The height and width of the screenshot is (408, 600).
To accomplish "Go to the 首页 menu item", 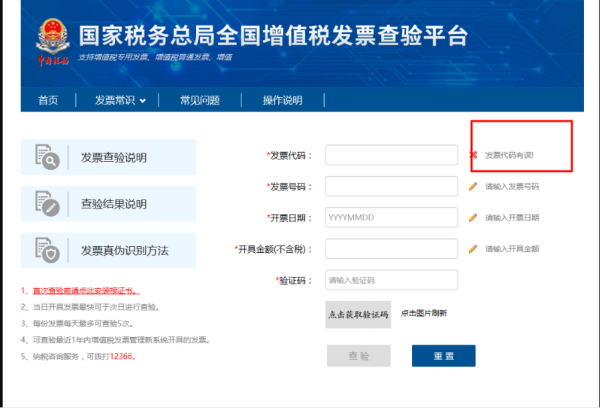I will click(x=48, y=100).
